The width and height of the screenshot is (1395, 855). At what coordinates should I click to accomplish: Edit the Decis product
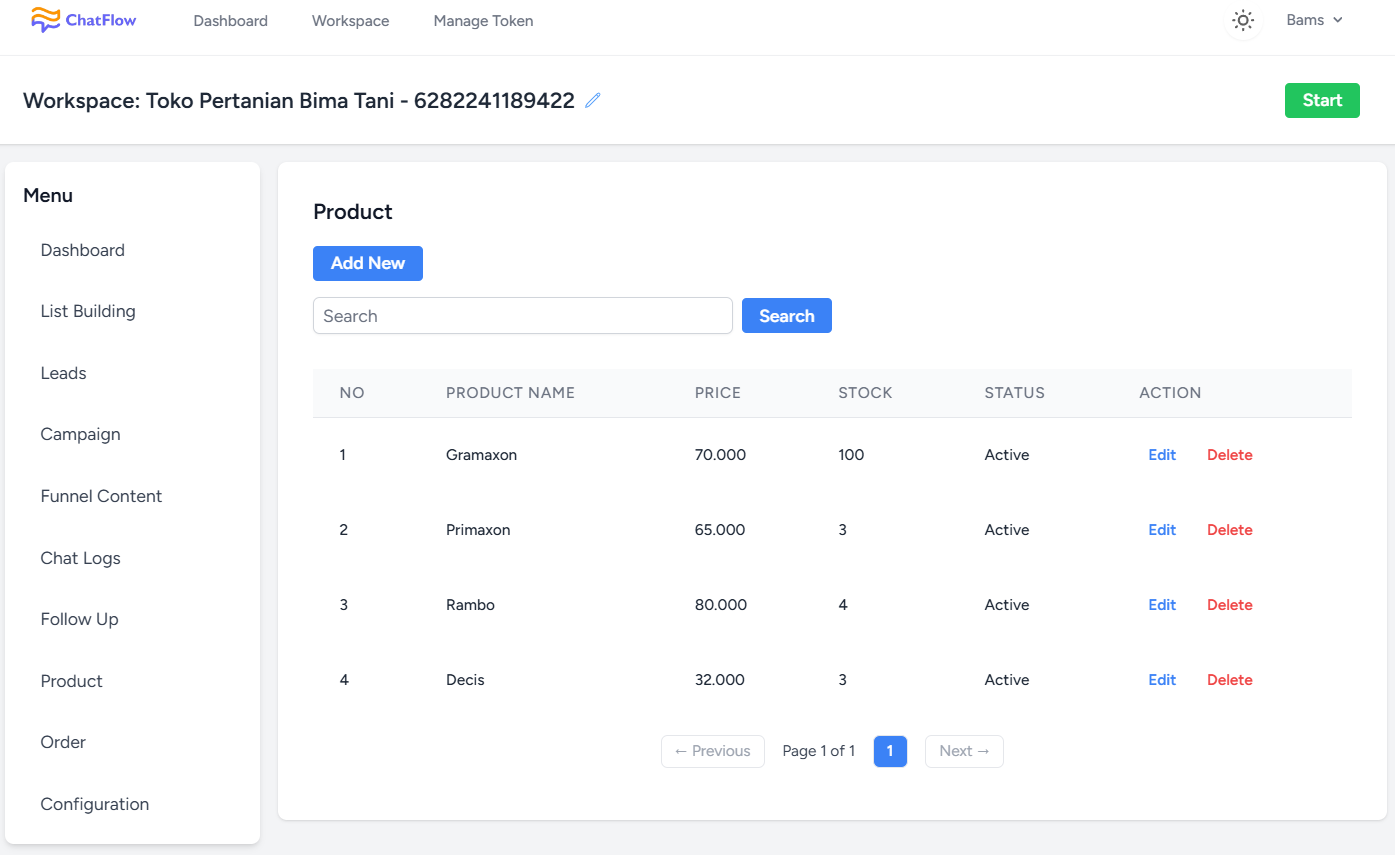tap(1162, 680)
